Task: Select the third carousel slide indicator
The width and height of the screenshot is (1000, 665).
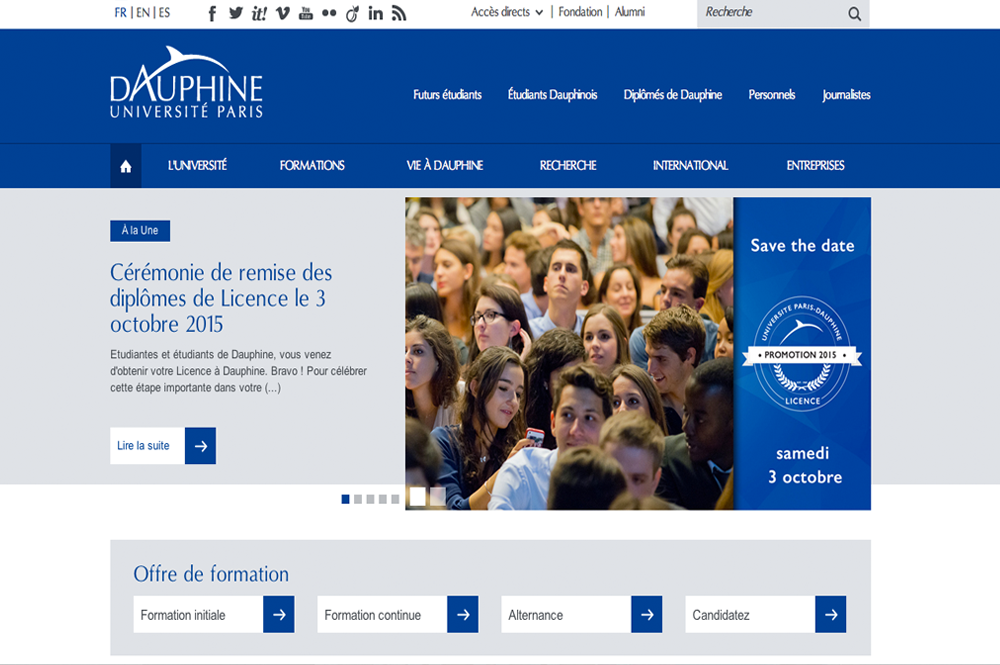Action: point(370,499)
